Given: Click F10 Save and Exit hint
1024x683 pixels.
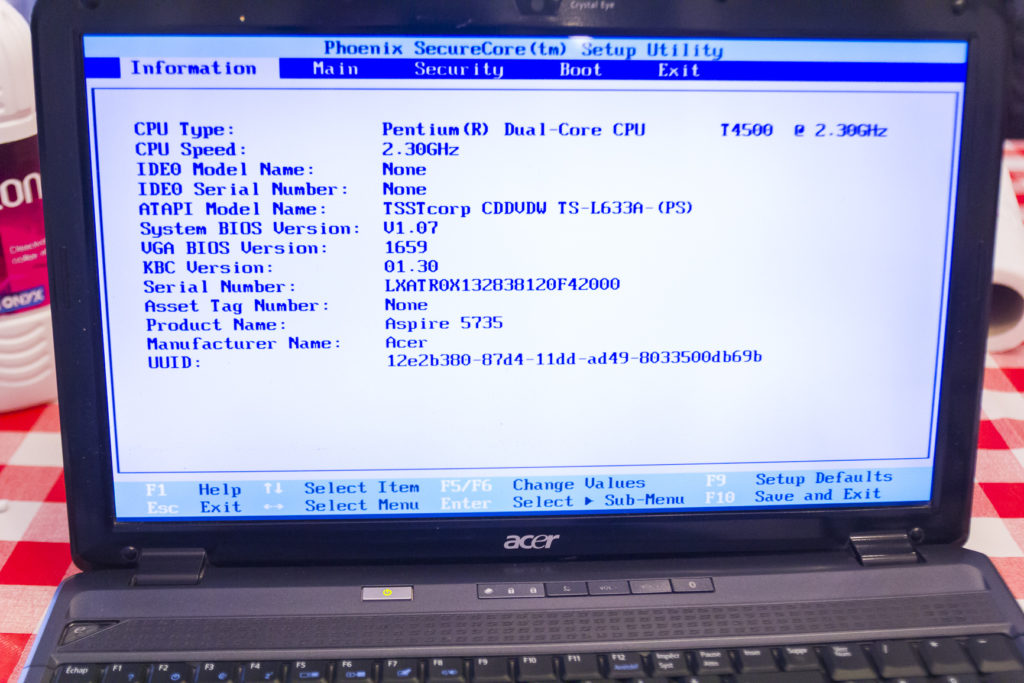Looking at the screenshot, I should point(792,495).
